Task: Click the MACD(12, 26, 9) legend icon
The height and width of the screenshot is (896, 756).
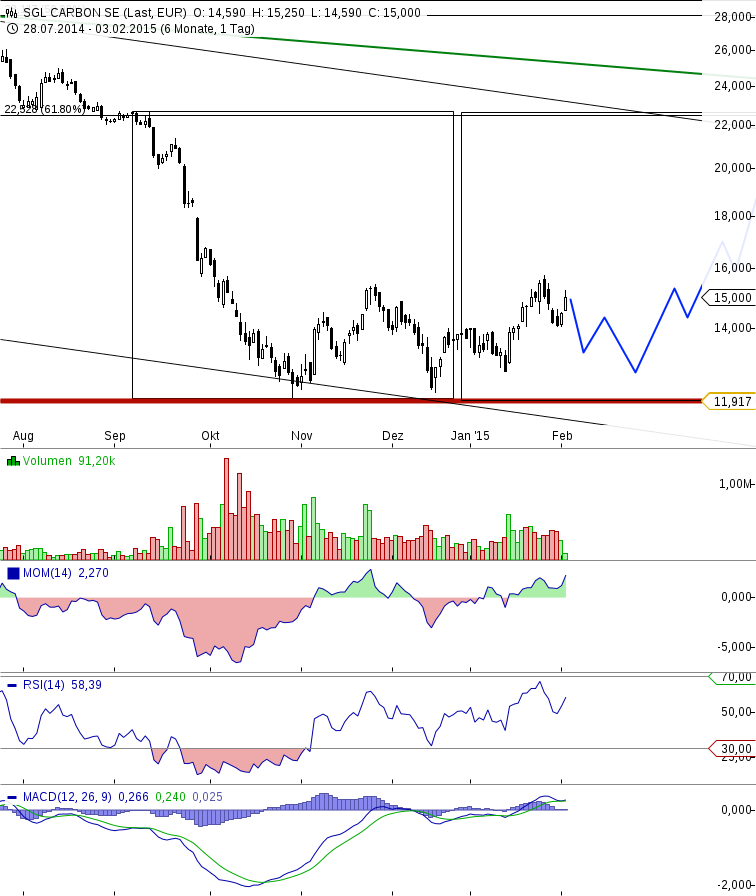Action: (x=13, y=797)
